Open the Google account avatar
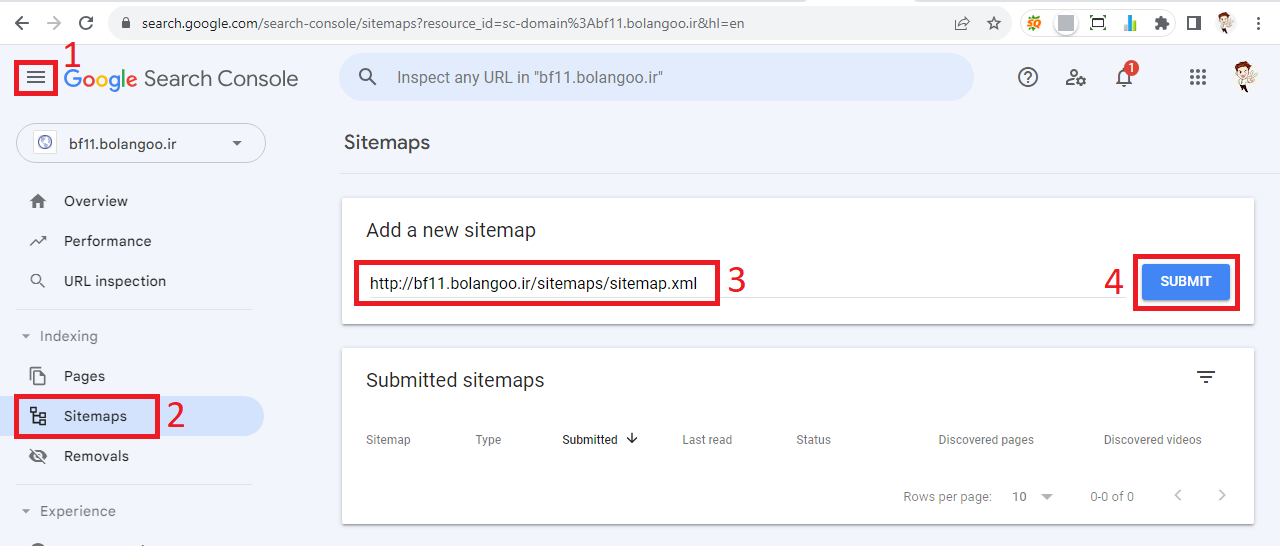 1245,77
